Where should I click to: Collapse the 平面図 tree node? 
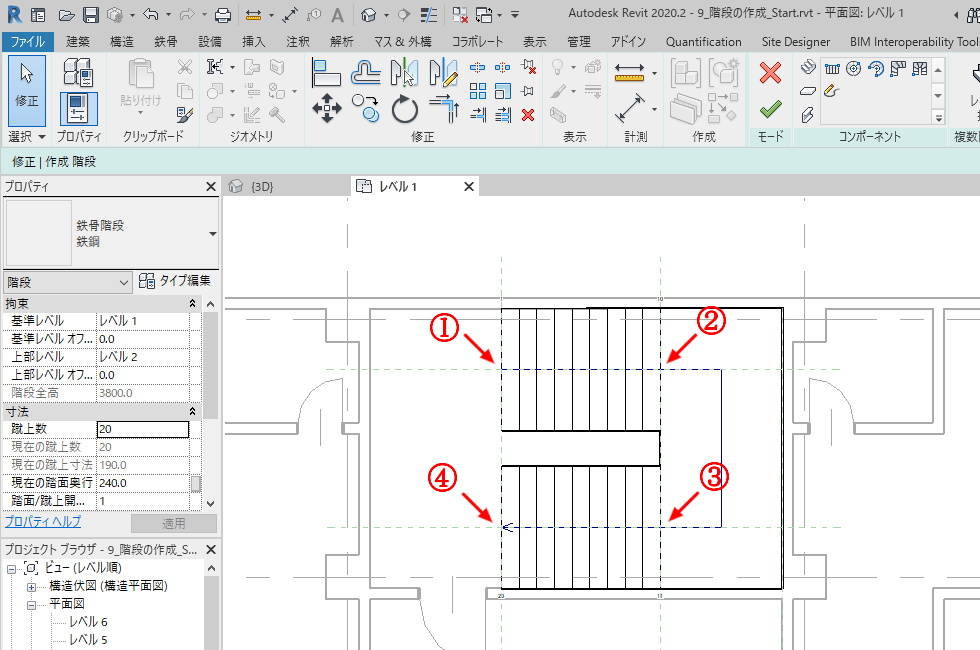point(31,605)
